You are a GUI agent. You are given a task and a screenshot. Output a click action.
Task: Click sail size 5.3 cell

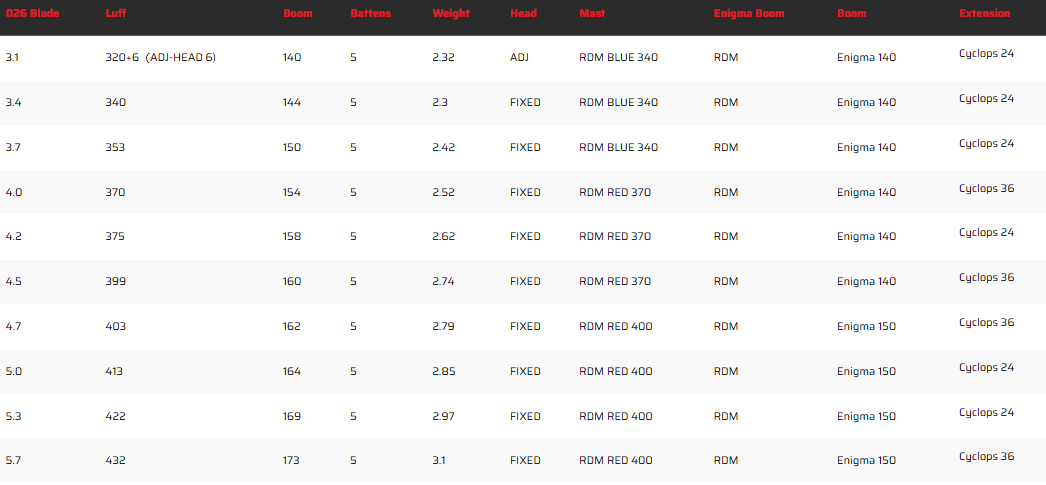point(13,416)
